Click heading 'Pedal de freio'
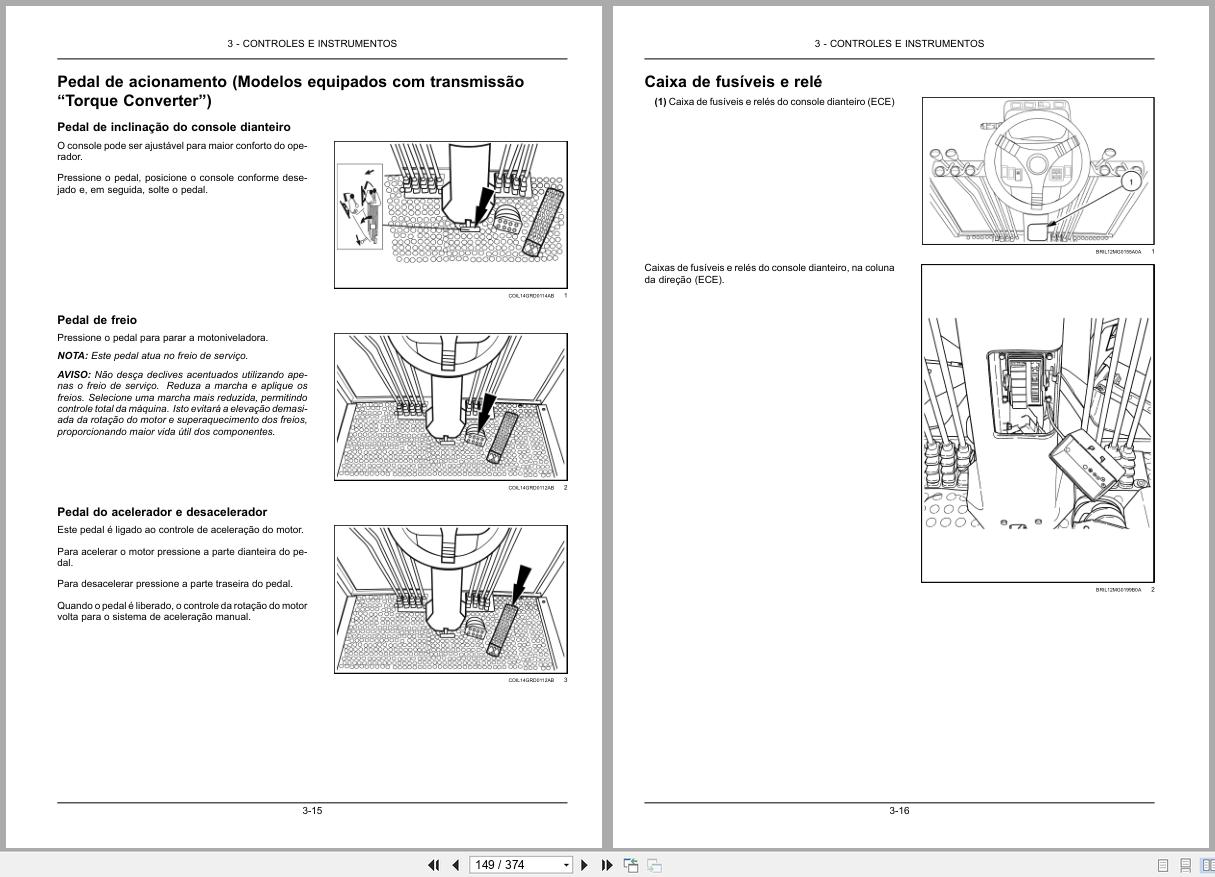1215x877 pixels. pyautogui.click(x=97, y=320)
